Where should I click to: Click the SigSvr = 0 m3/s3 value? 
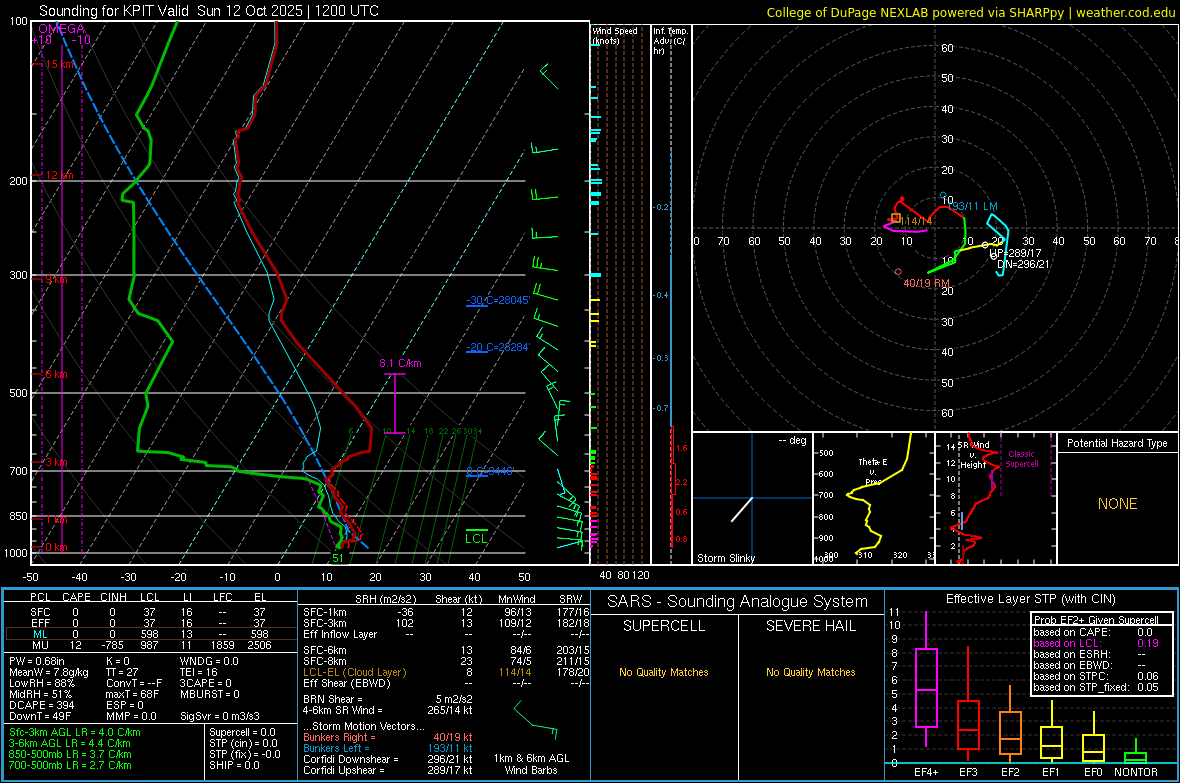point(220,716)
